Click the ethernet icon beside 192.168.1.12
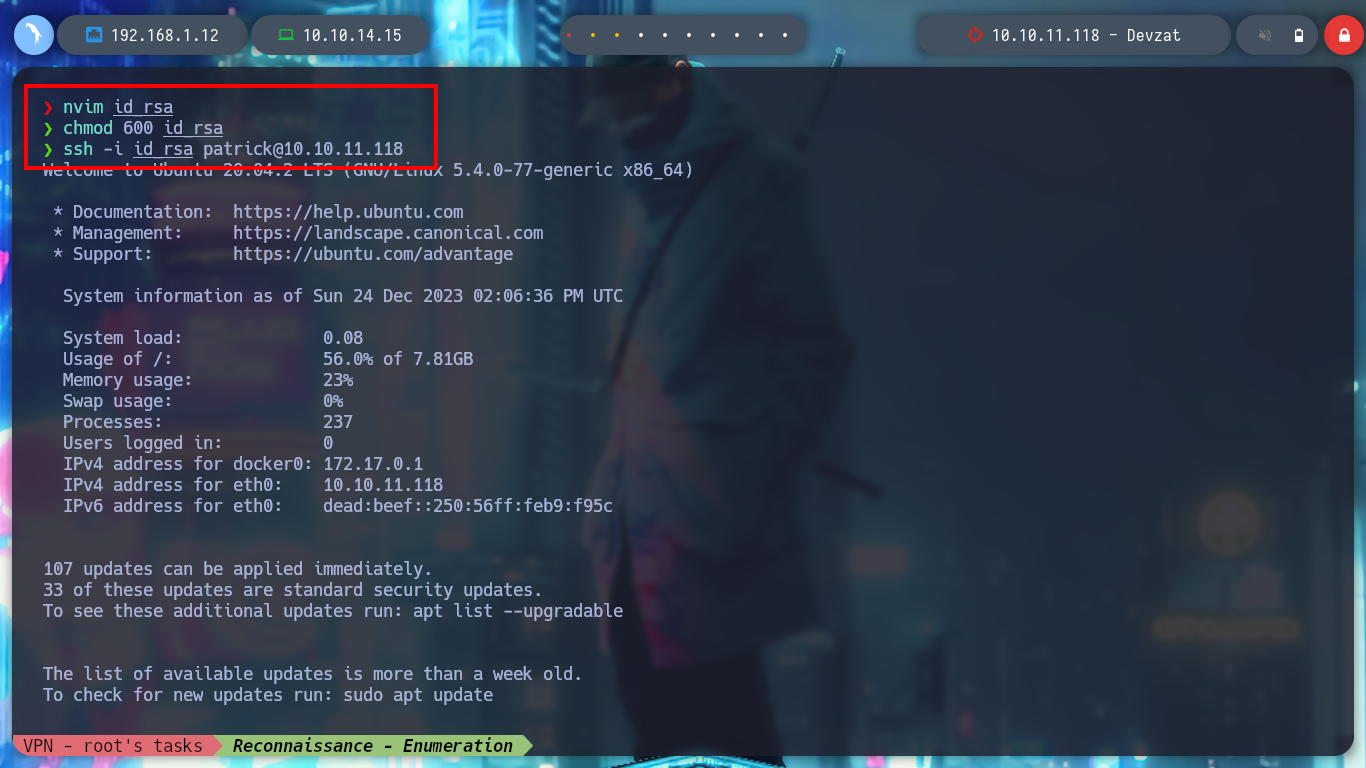This screenshot has height=768, width=1366. click(95, 35)
